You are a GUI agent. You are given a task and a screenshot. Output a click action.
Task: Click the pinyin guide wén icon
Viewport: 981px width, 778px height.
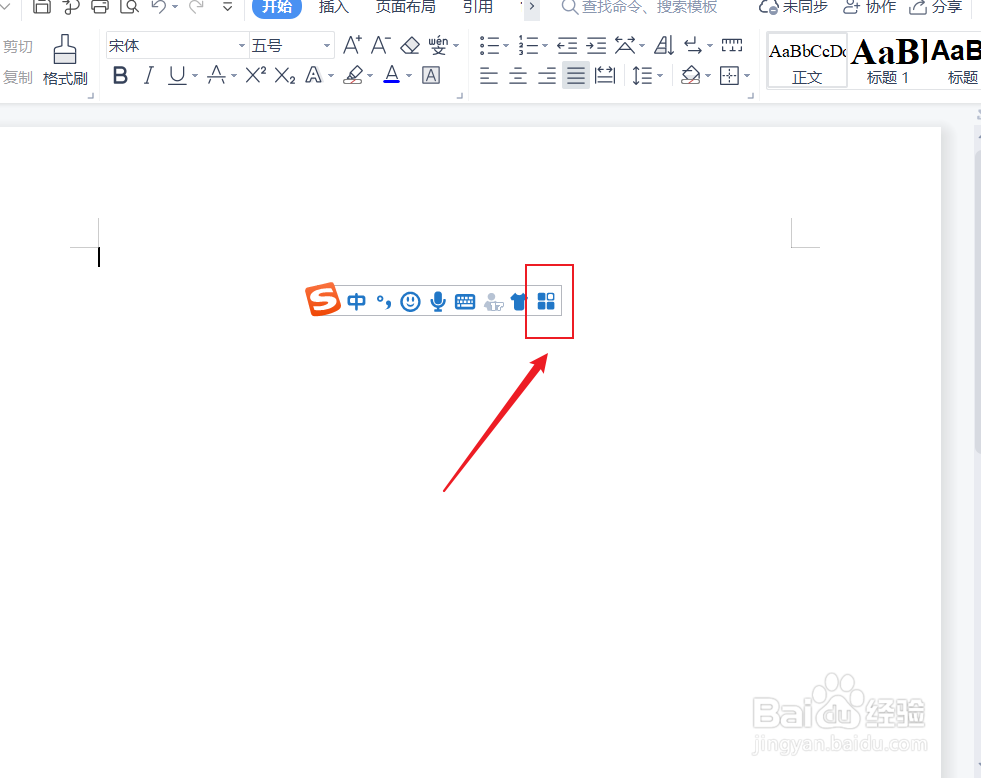439,46
